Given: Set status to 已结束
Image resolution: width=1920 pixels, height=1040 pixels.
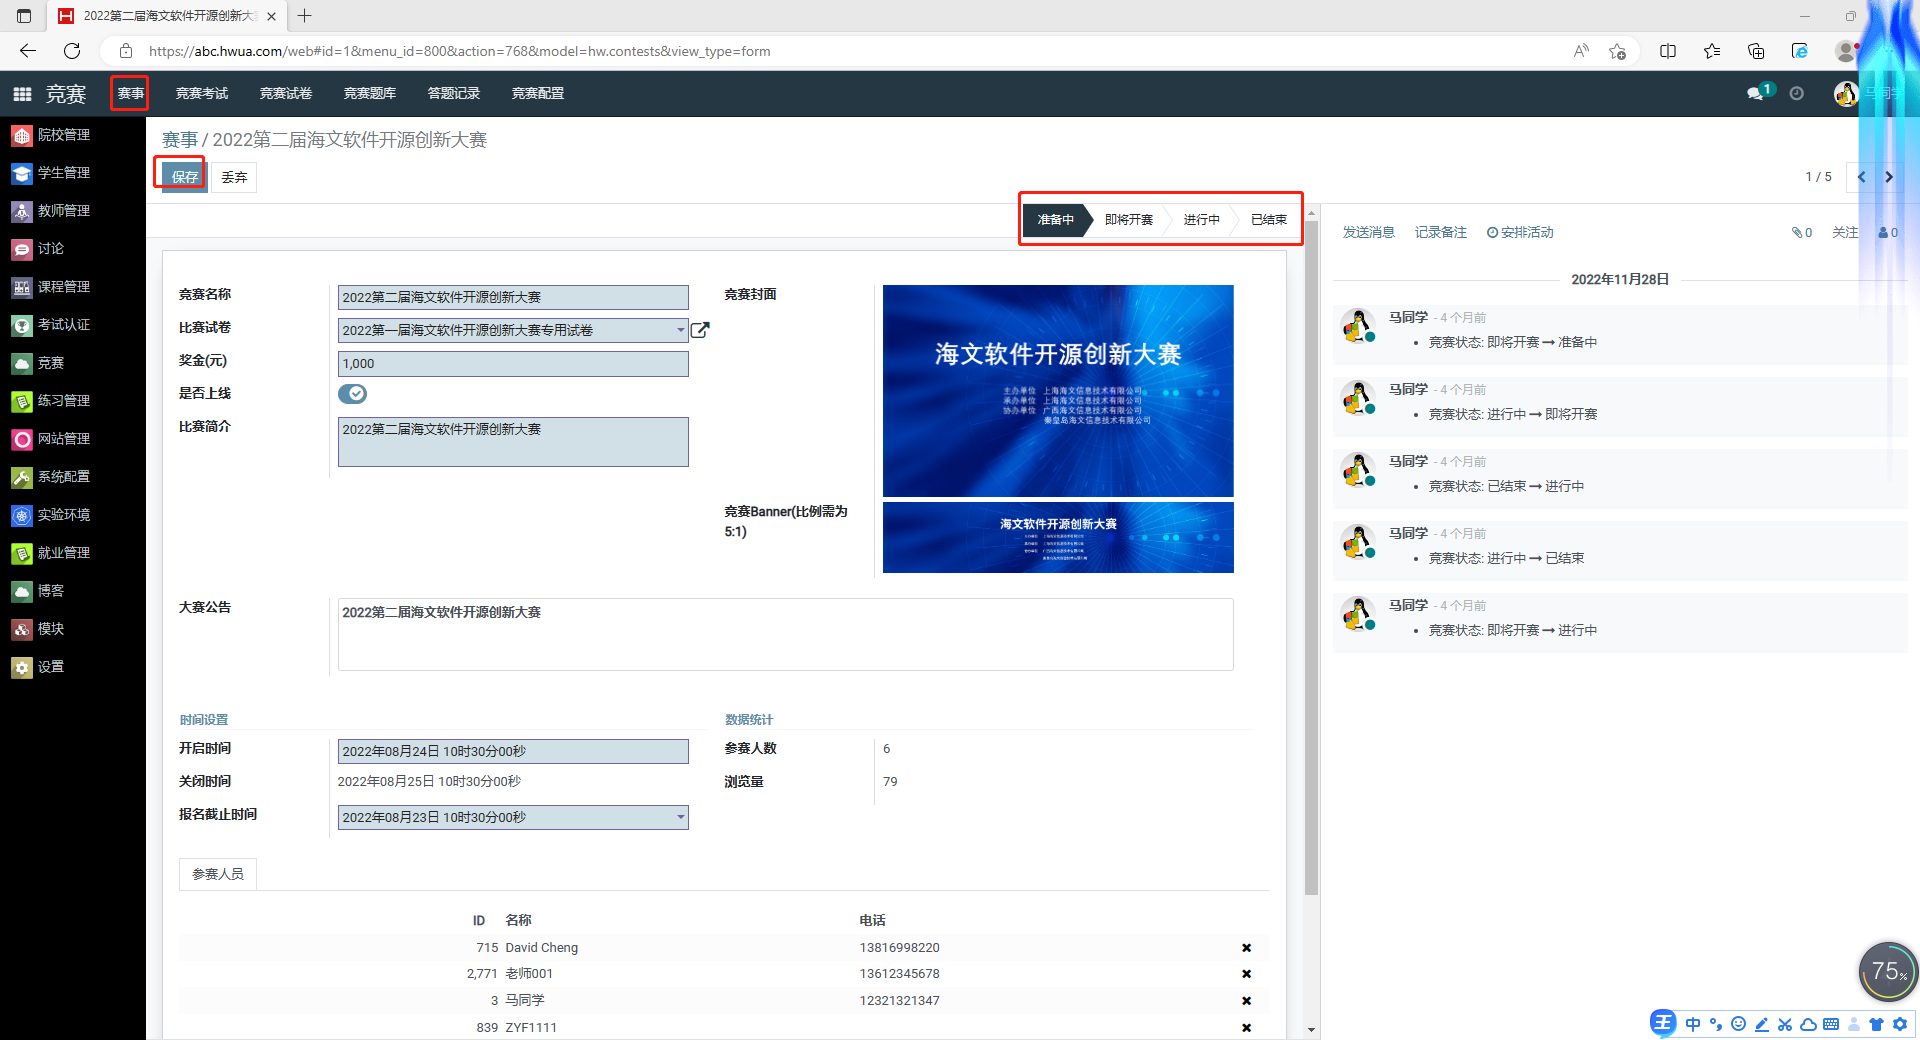Looking at the screenshot, I should point(1268,220).
